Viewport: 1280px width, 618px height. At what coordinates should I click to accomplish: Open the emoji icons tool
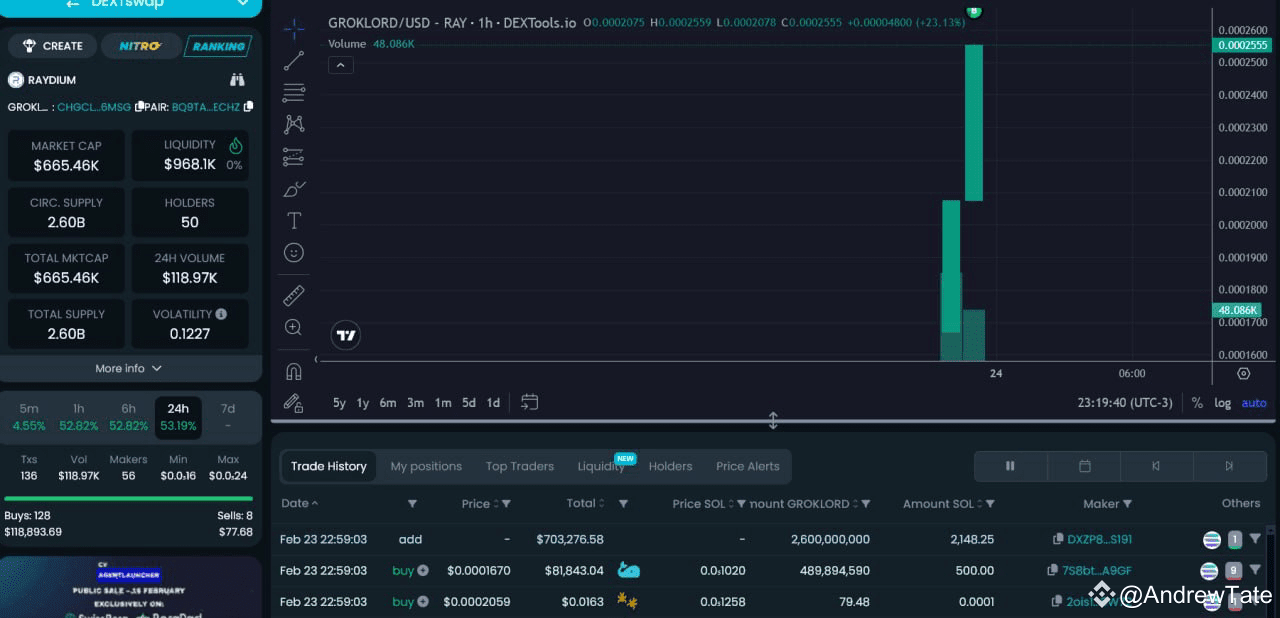(294, 253)
